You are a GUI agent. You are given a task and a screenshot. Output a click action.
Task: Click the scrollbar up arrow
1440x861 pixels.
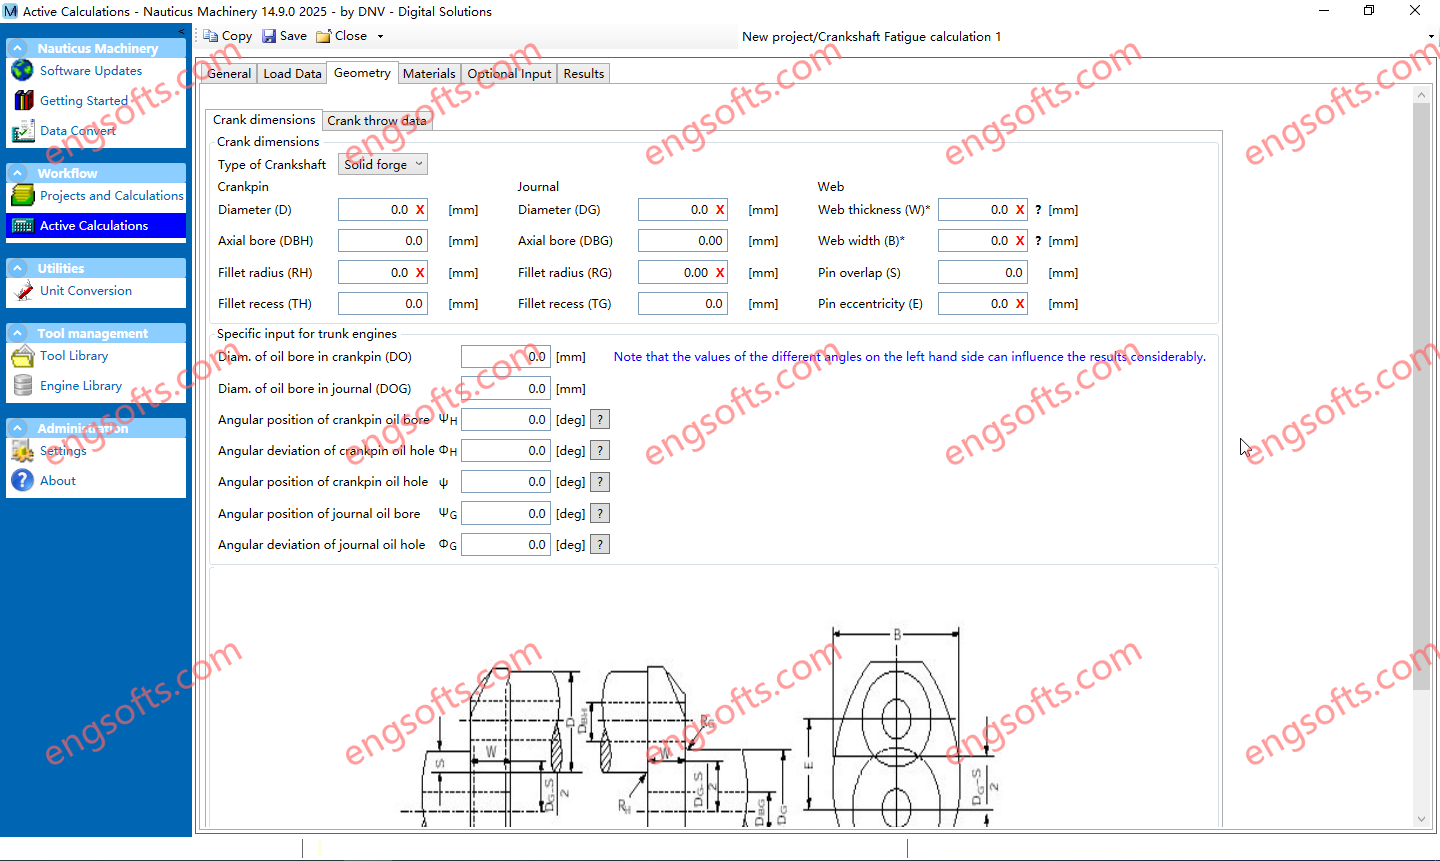coord(1422,95)
